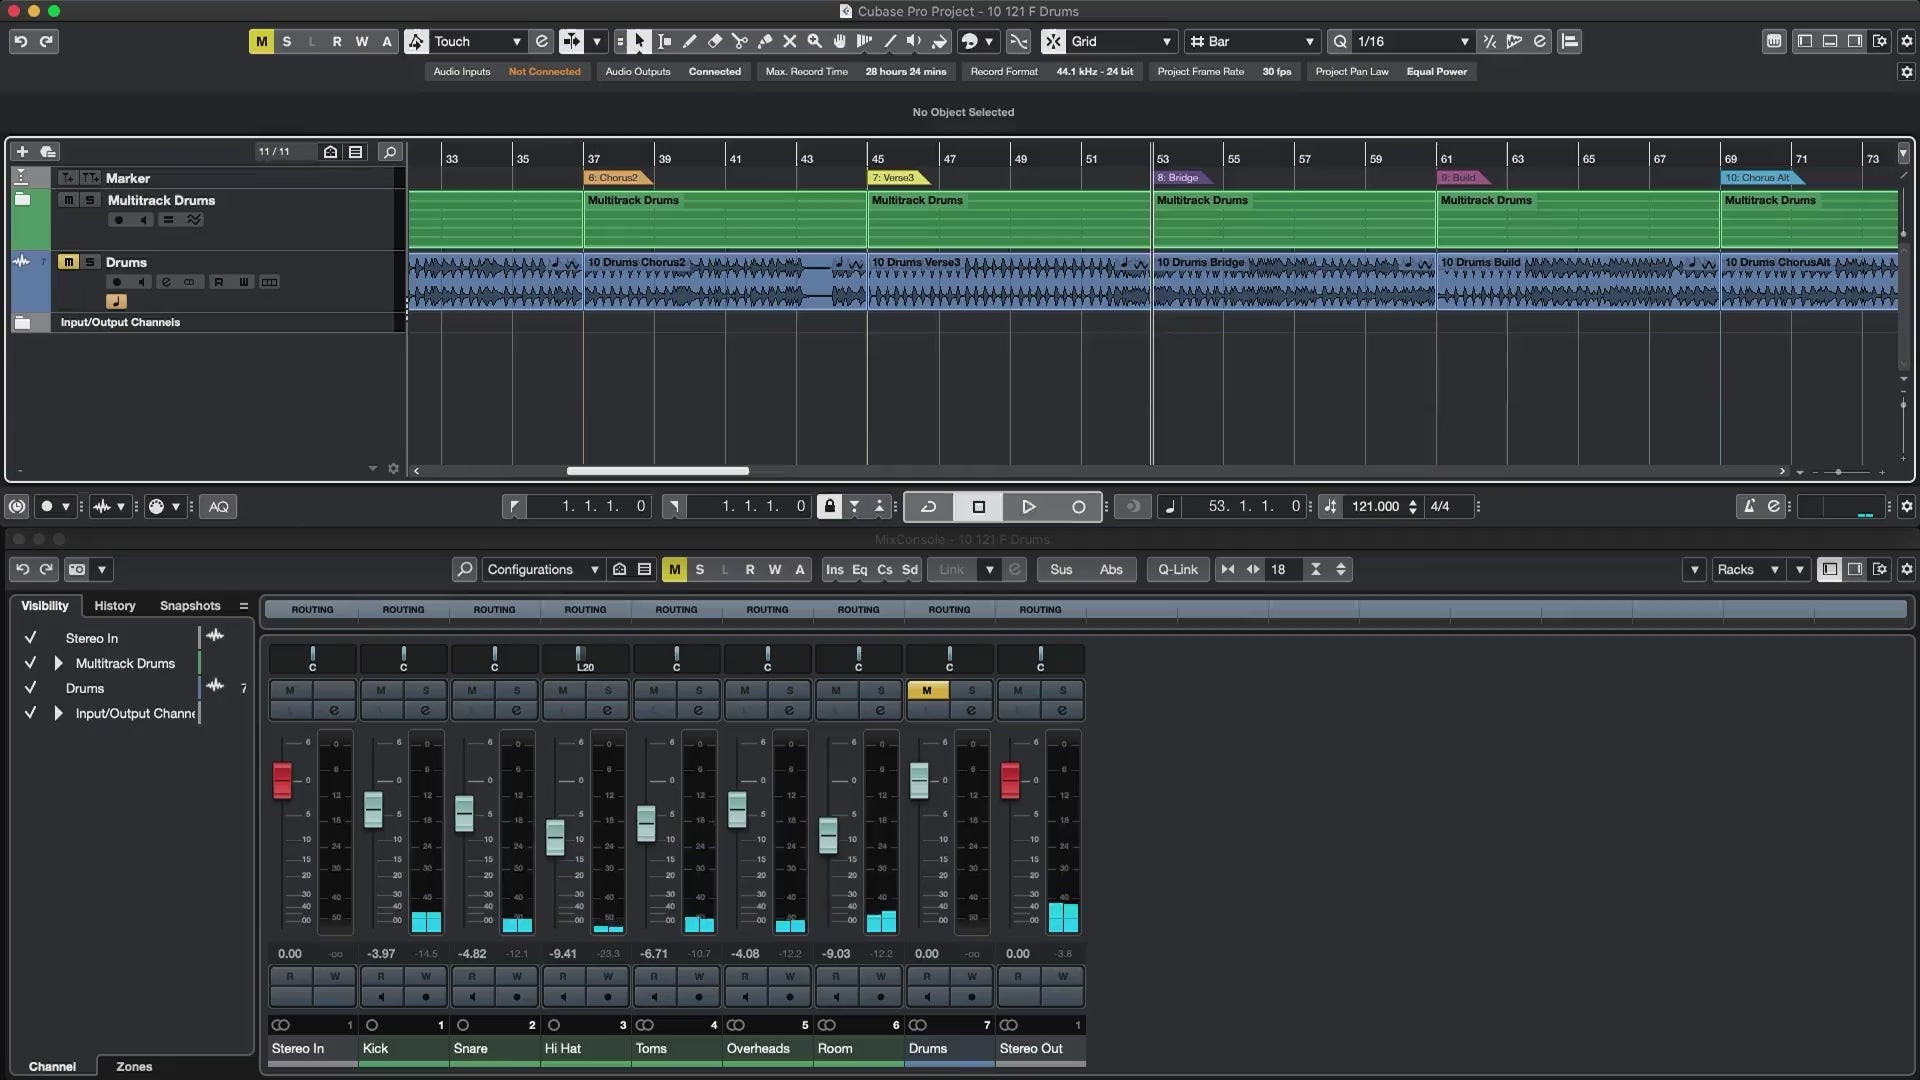
Task: Open the Racks dropdown
Action: 1747,569
